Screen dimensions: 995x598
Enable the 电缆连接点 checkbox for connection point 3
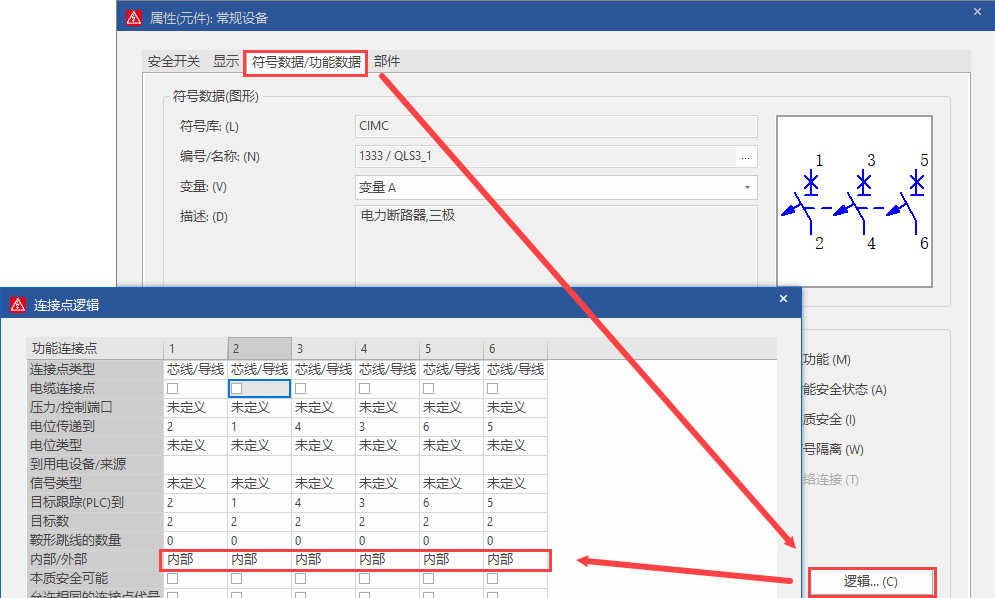(x=301, y=388)
